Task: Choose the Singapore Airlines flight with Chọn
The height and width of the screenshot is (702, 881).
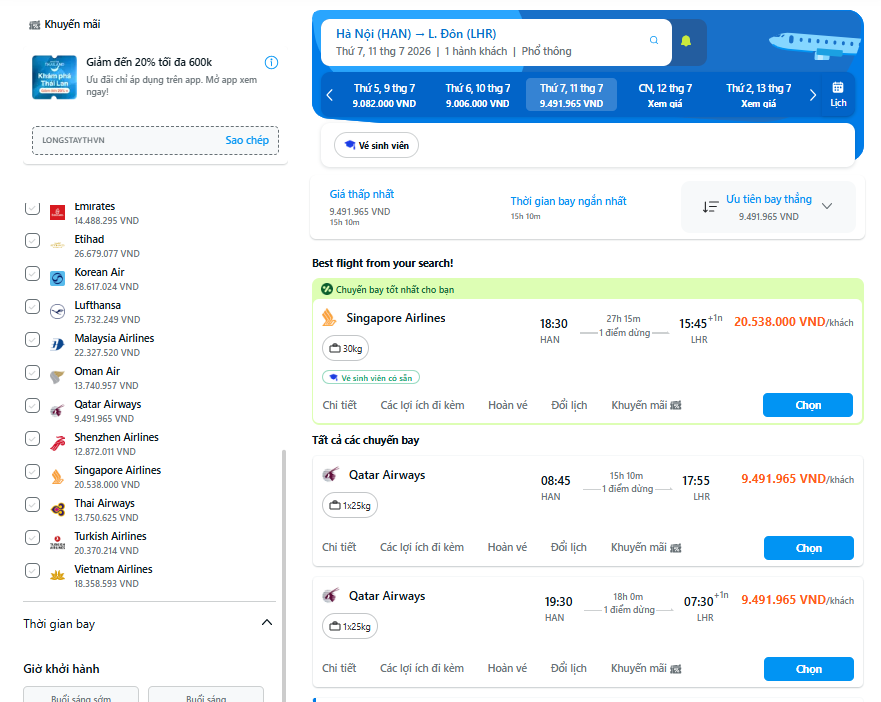Action: tap(807, 405)
